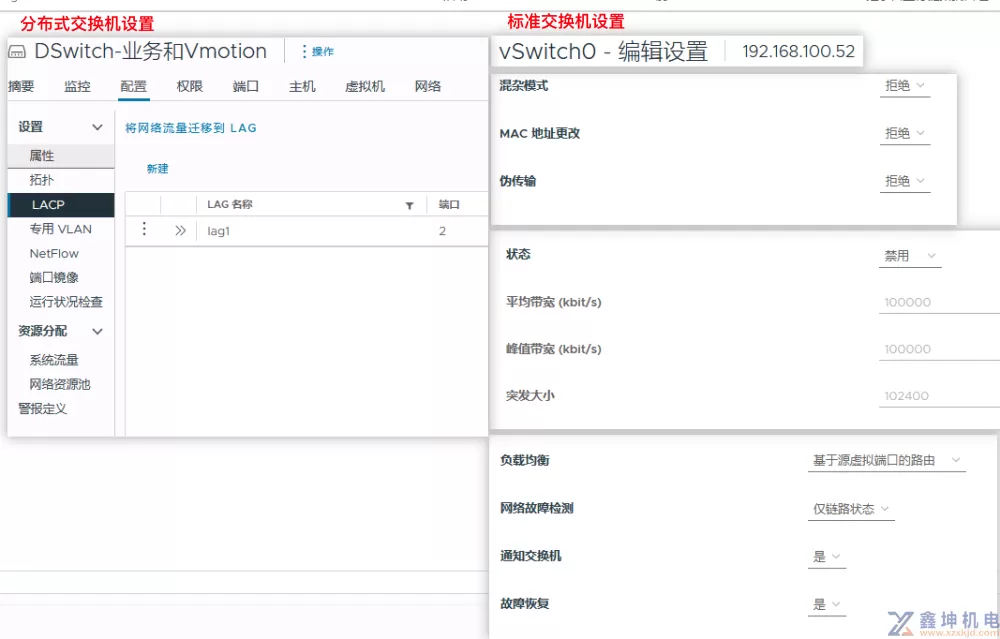This screenshot has height=639, width=1000.
Task: Expand lag1 row details with double-arrow
Action: (x=180, y=231)
